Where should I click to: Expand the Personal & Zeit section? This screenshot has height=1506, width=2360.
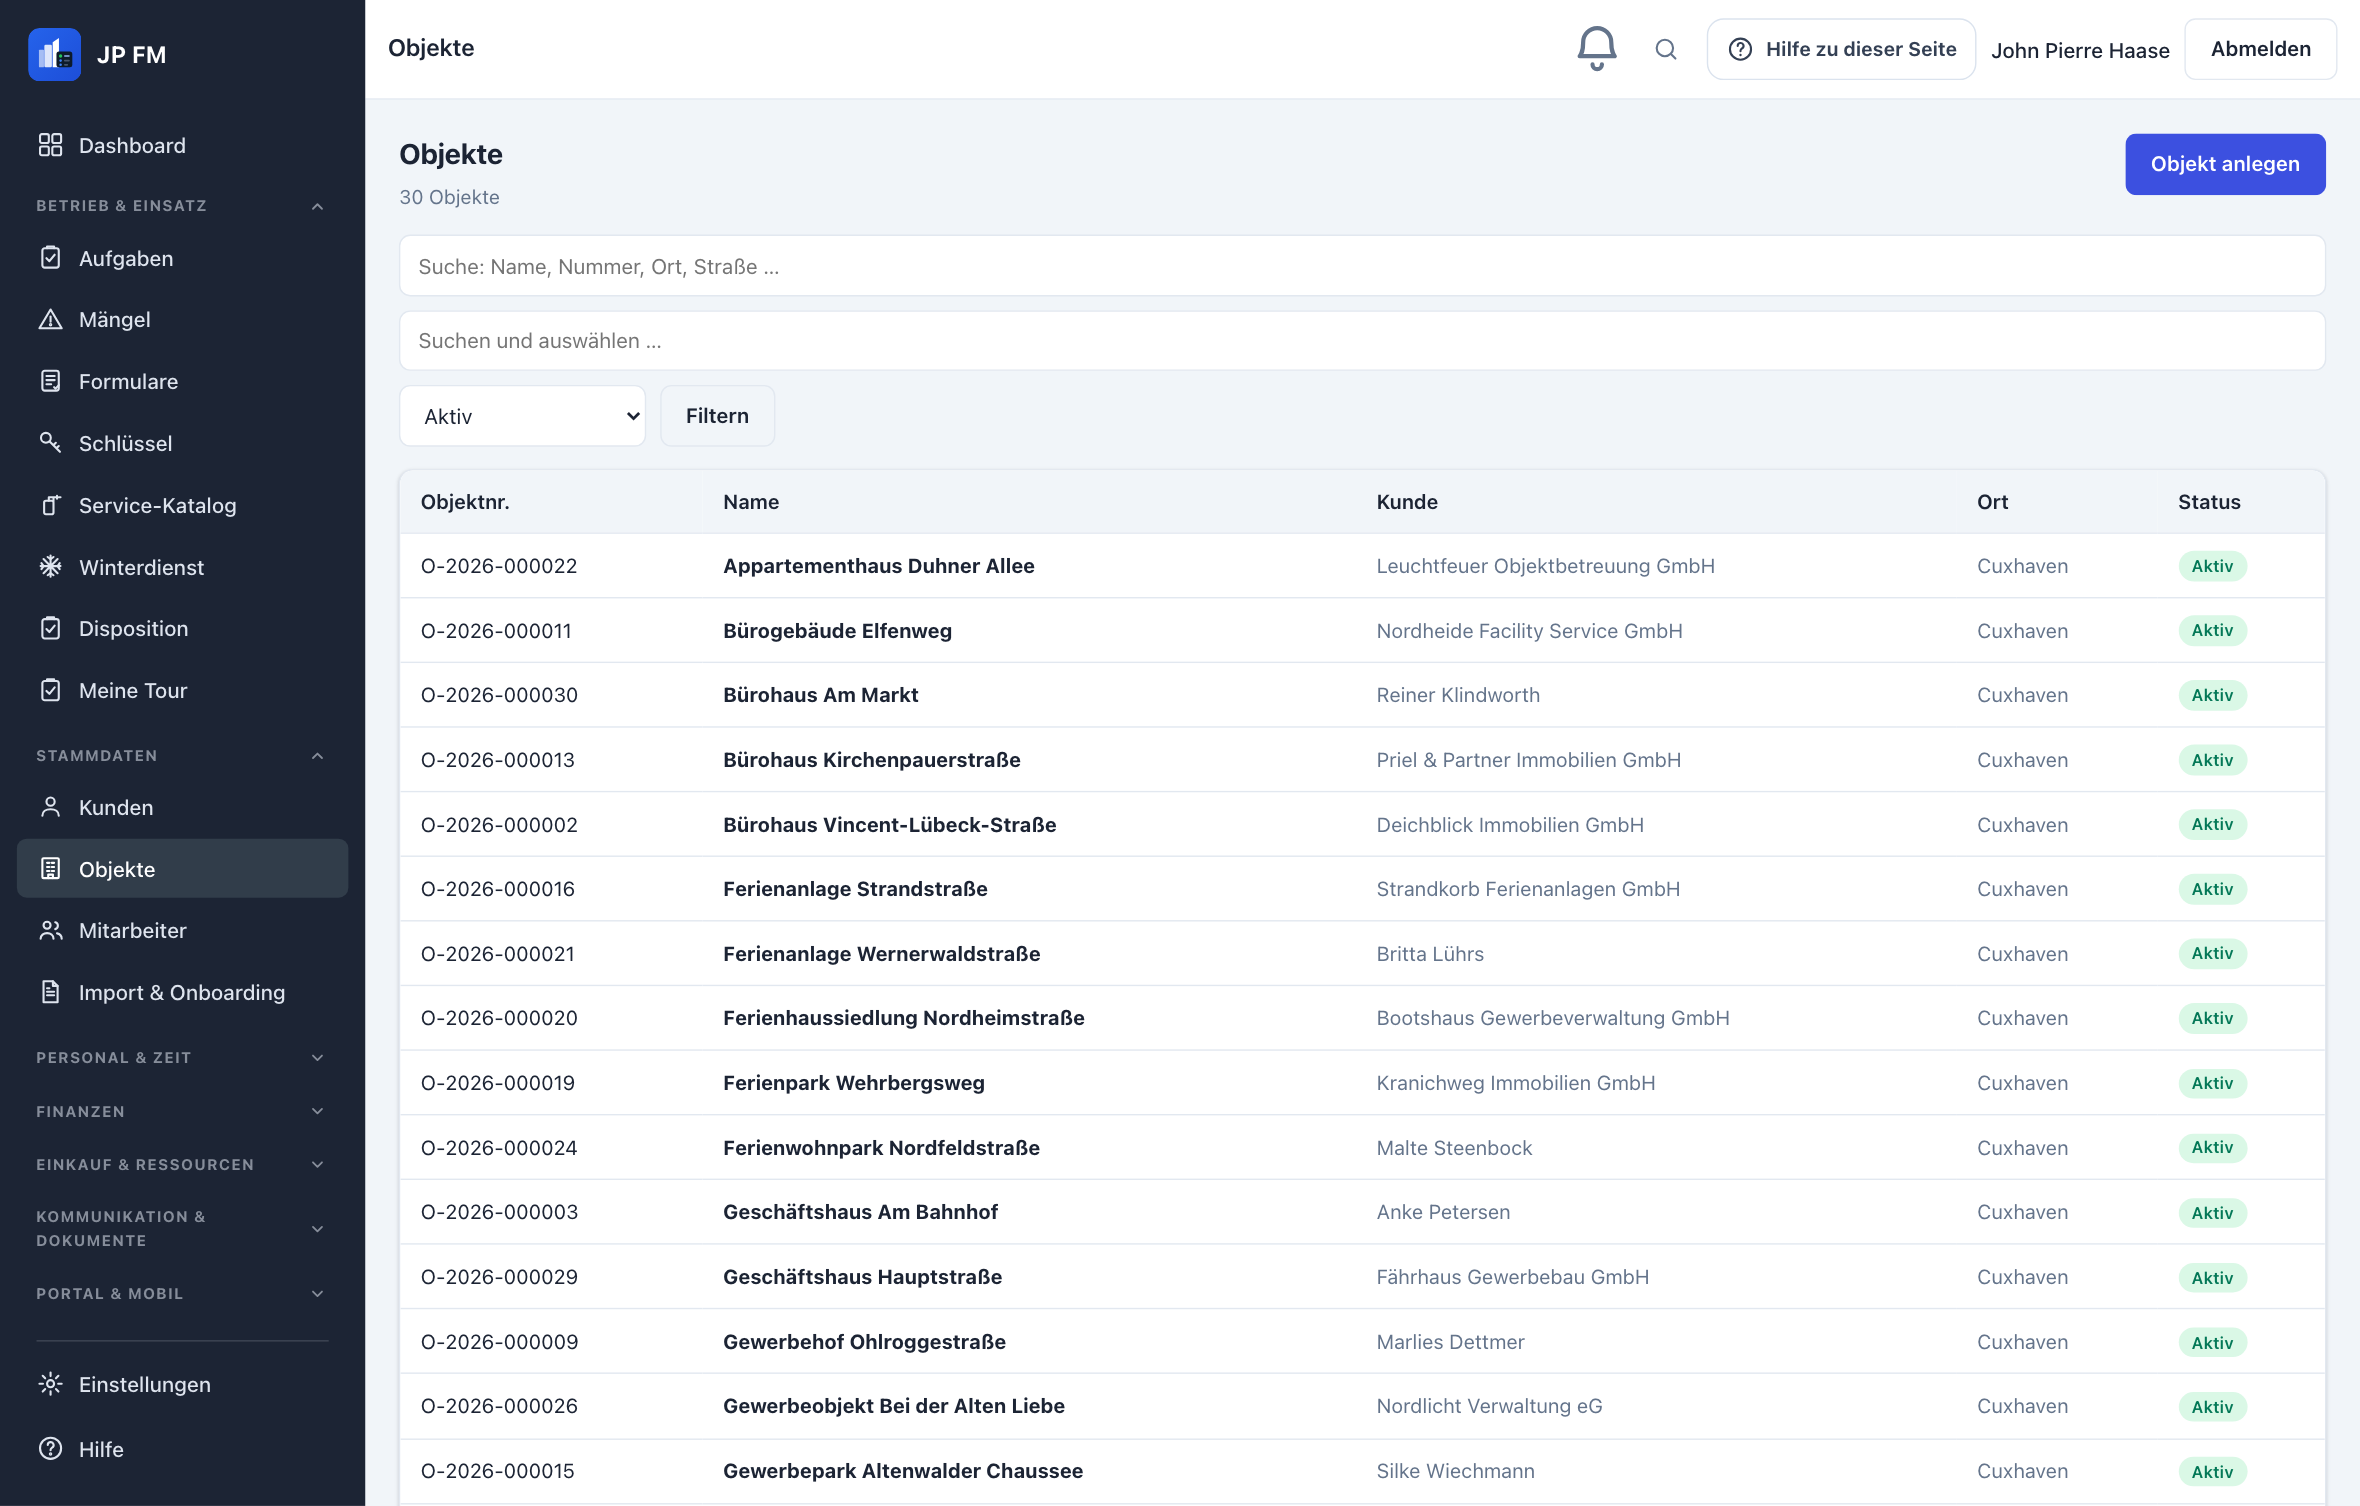coord(317,1058)
